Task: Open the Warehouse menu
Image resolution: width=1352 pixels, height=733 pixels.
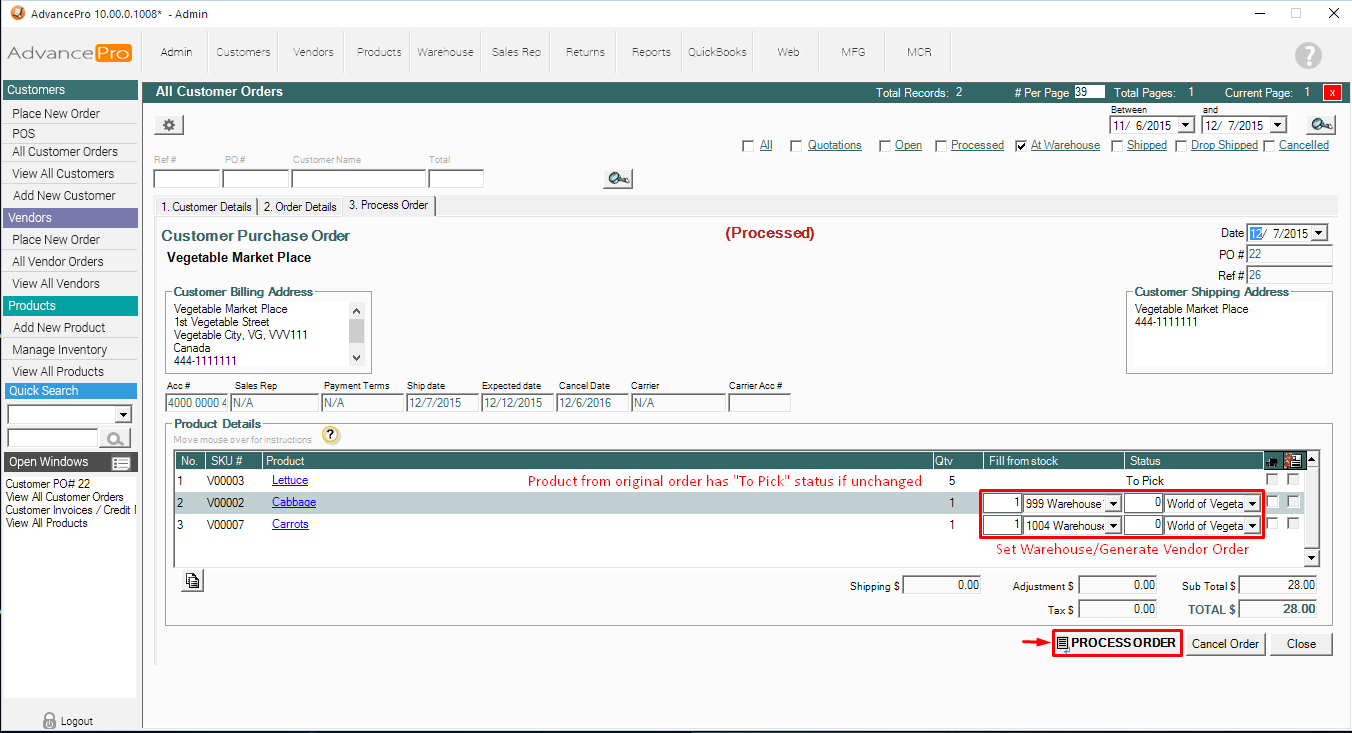Action: [445, 52]
